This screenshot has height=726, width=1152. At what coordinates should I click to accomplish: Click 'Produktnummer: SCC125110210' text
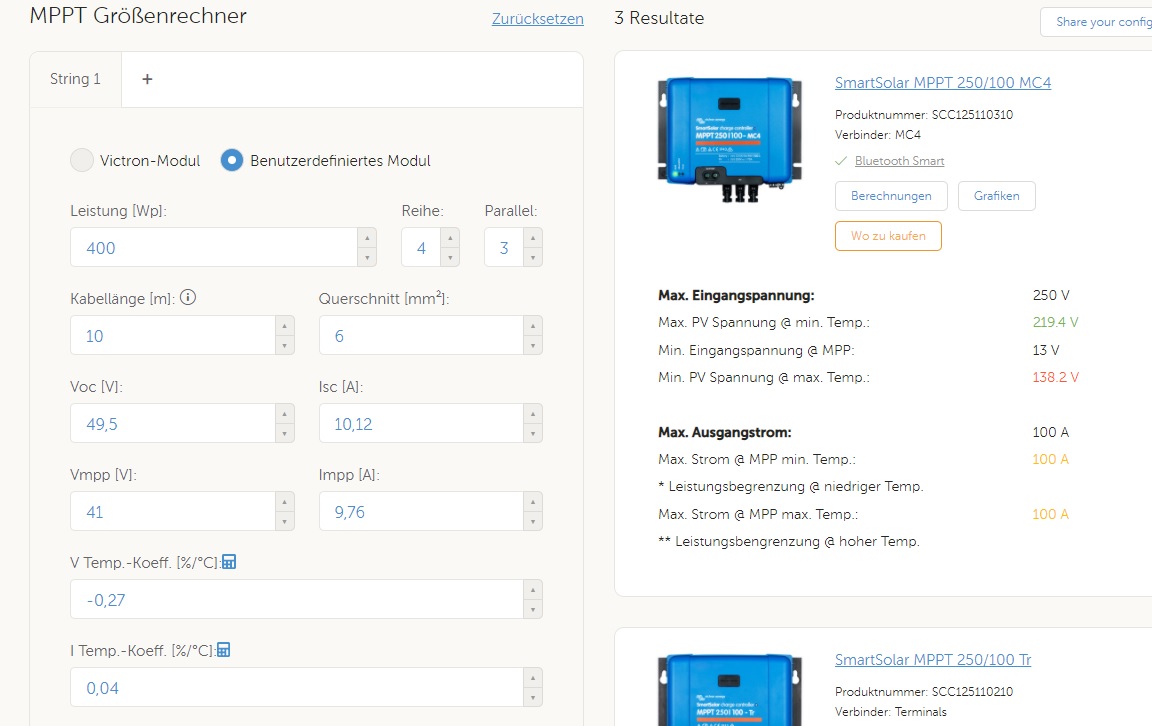coord(924,691)
